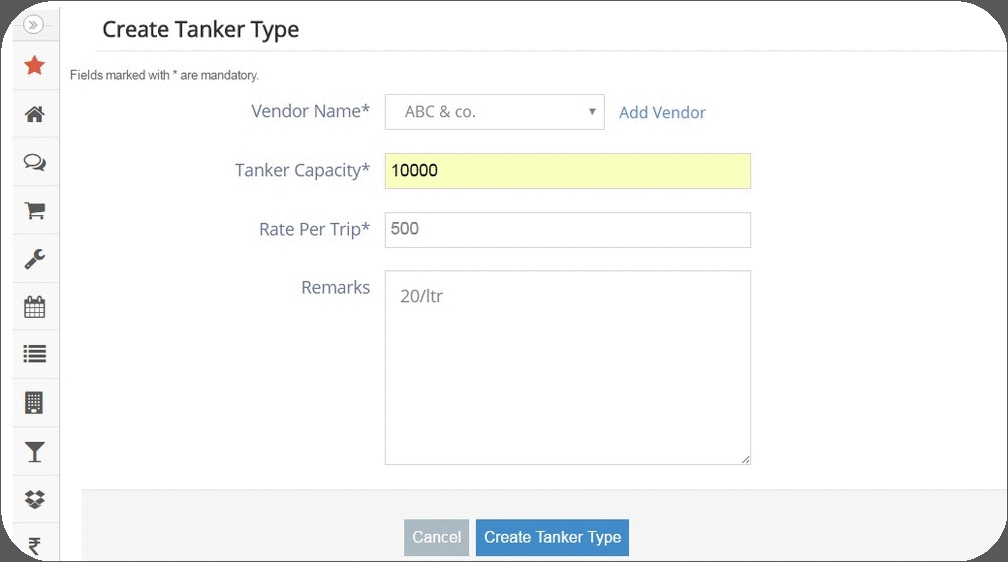Expand the sidebar with the double-chevron button

click(34, 25)
